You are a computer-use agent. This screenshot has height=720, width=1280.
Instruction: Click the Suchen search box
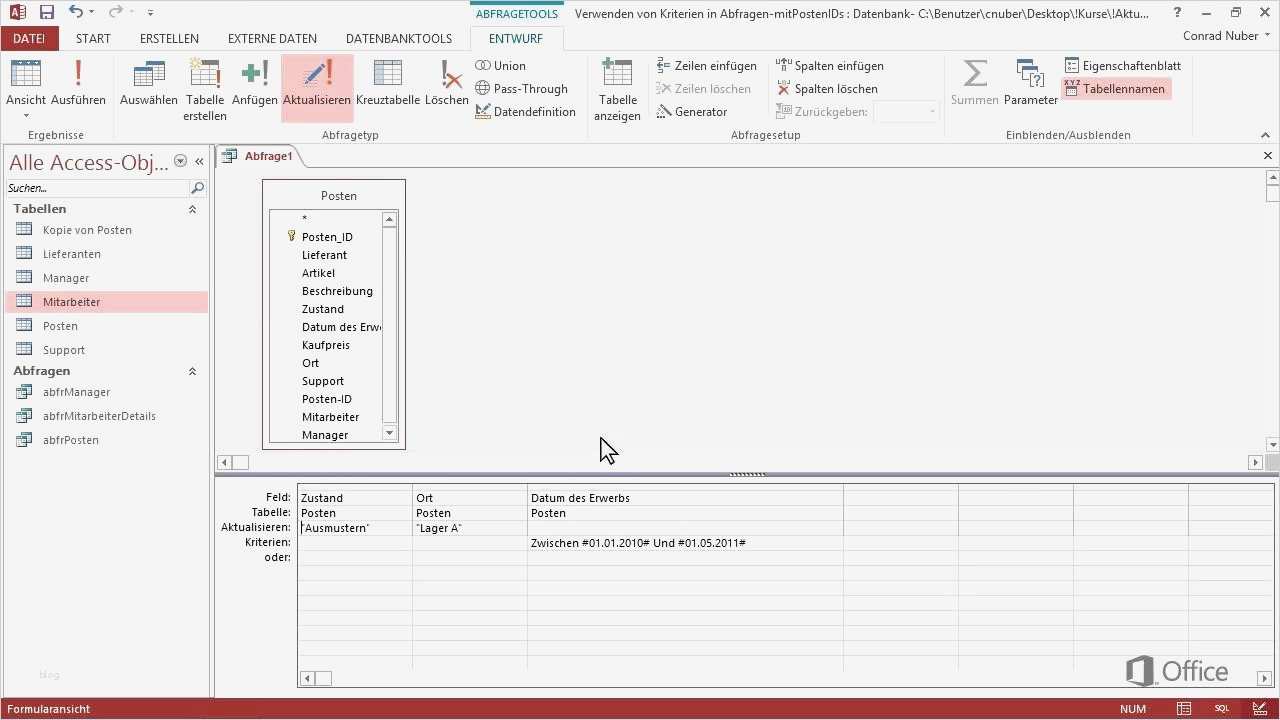(x=97, y=188)
